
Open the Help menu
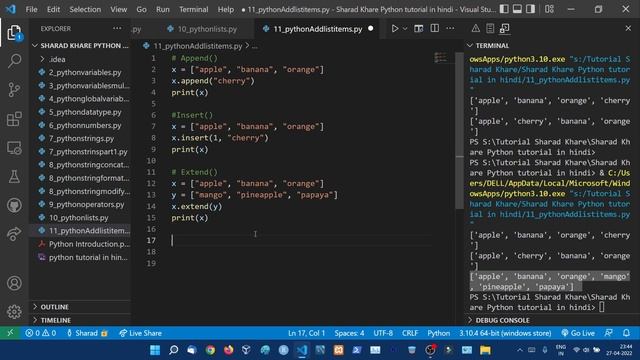(225, 9)
